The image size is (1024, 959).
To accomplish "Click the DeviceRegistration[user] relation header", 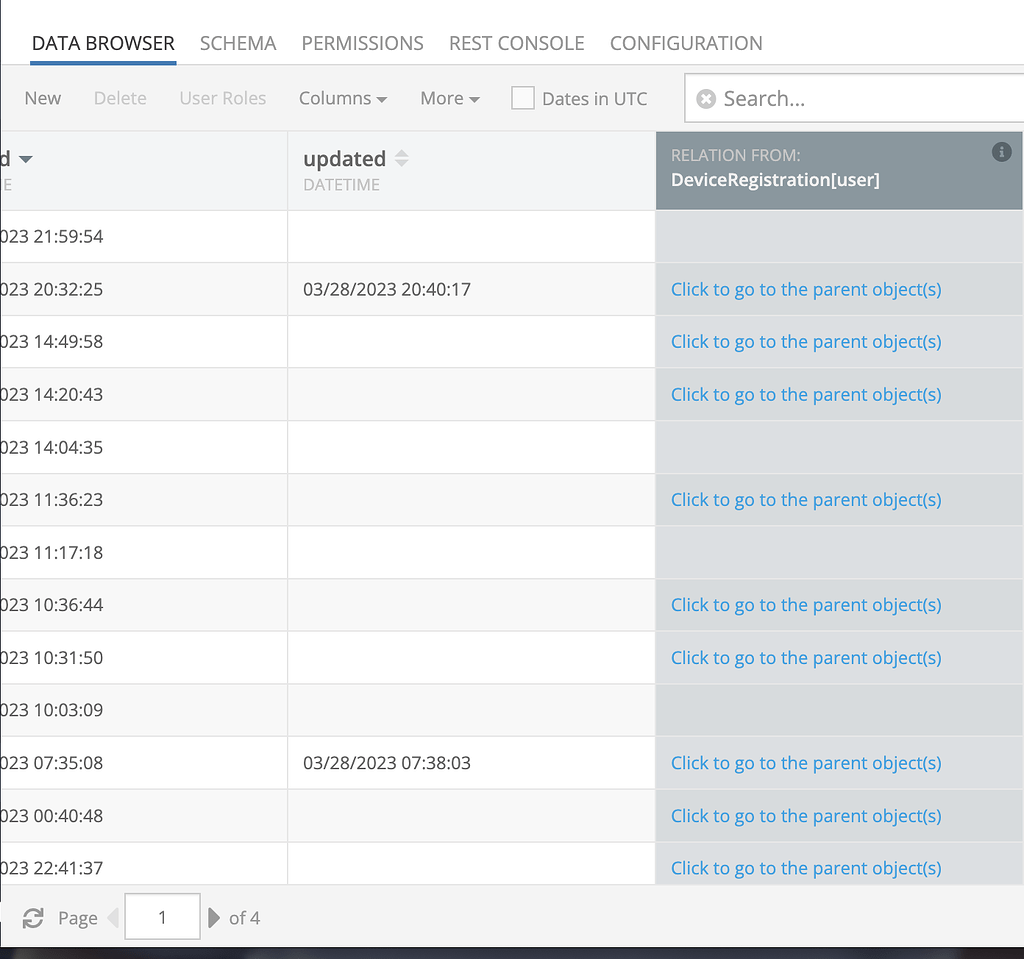I will tap(839, 171).
